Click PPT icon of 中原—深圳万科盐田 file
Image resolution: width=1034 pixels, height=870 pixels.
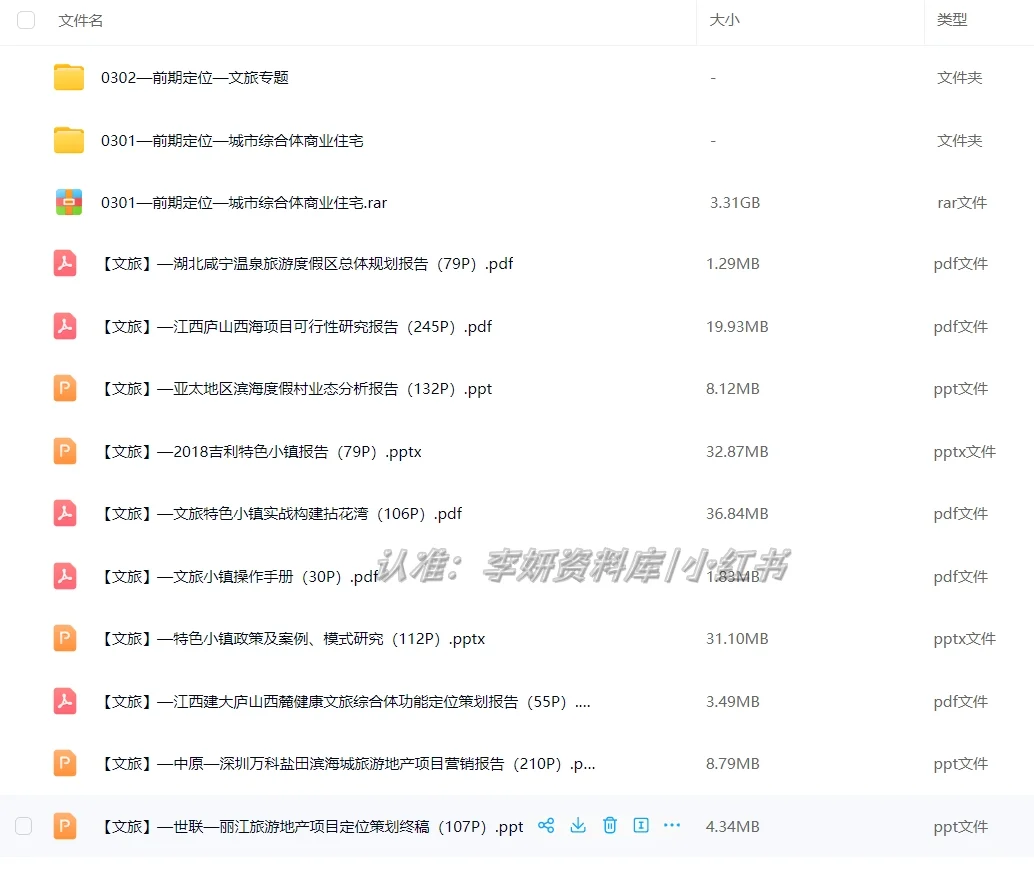click(x=65, y=764)
